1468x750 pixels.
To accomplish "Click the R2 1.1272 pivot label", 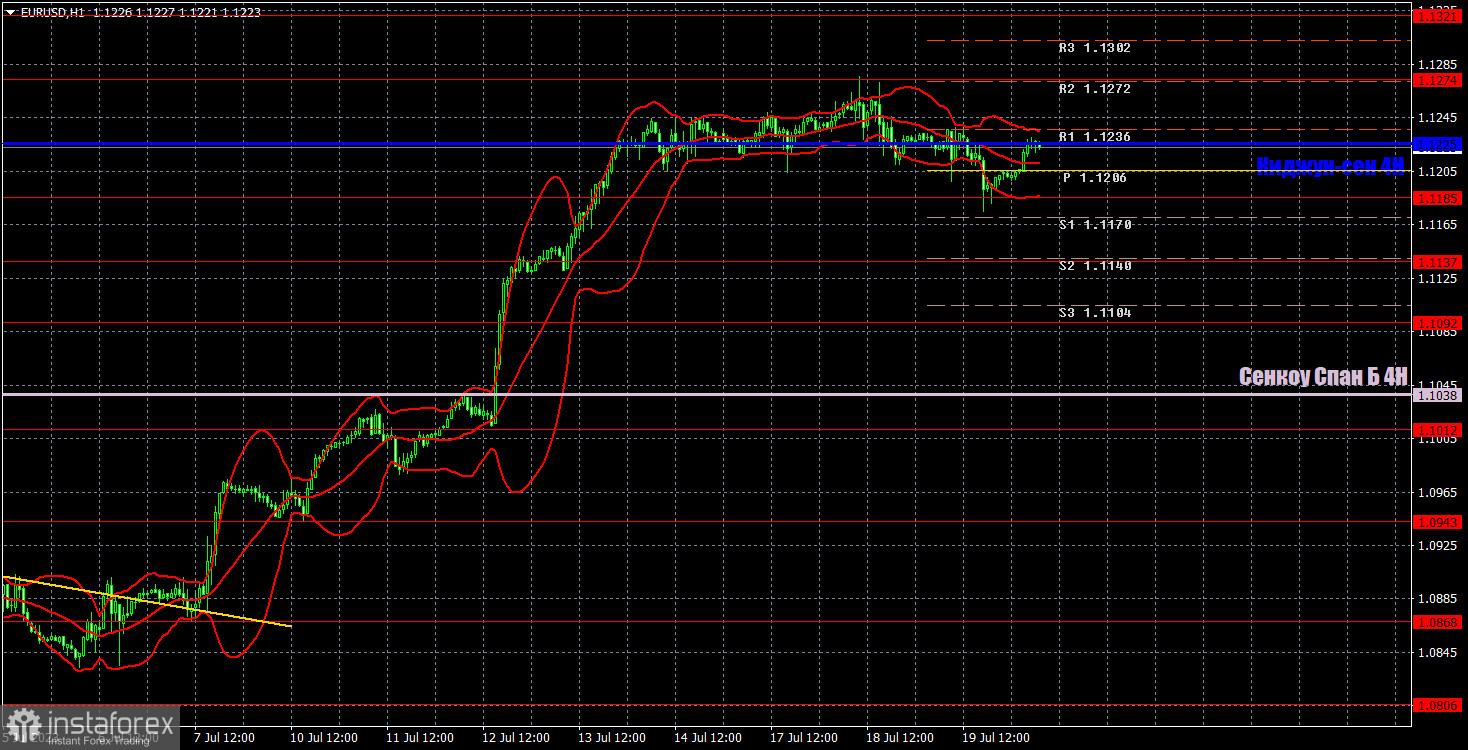I will 1095,88.
